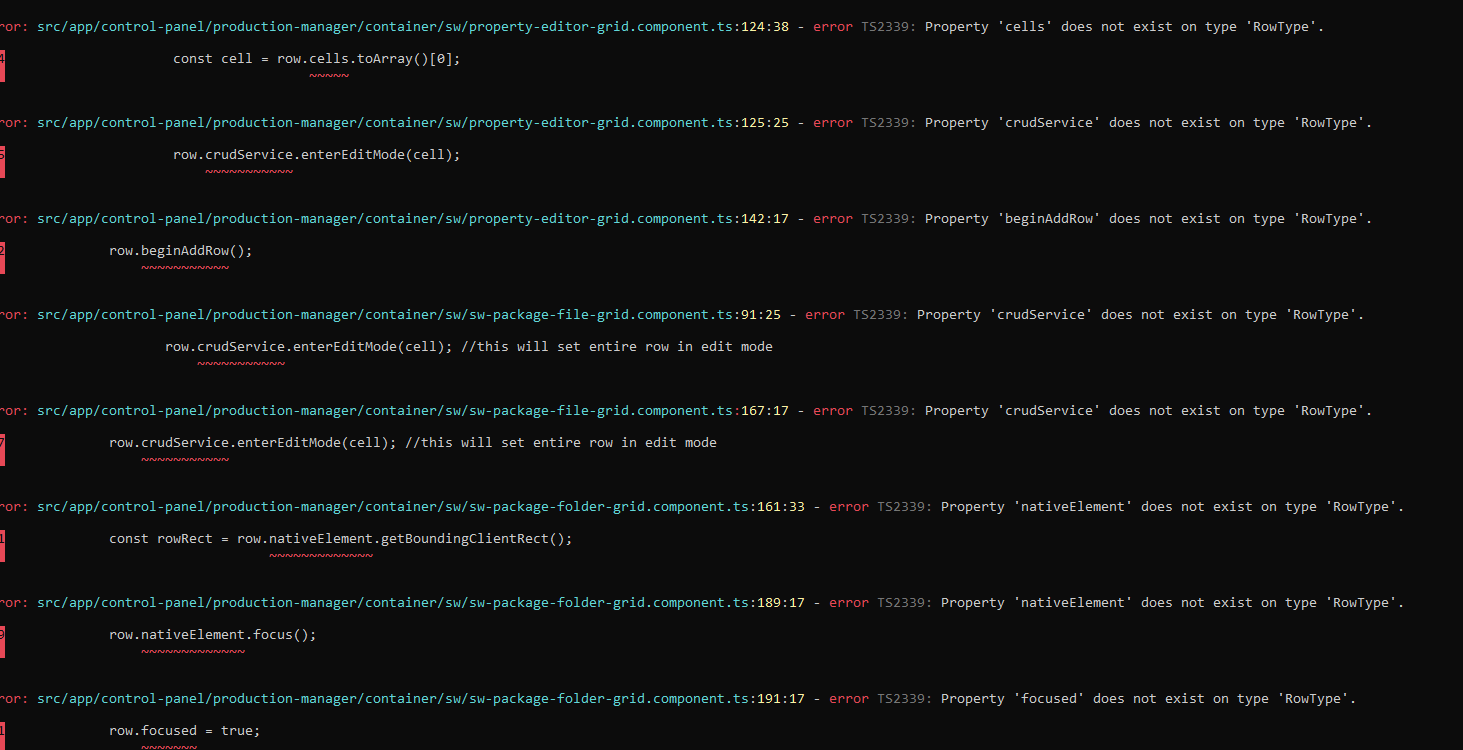Viewport: 1463px width, 750px height.
Task: Select the underlined 'cells' token in first error
Action: tap(328, 58)
